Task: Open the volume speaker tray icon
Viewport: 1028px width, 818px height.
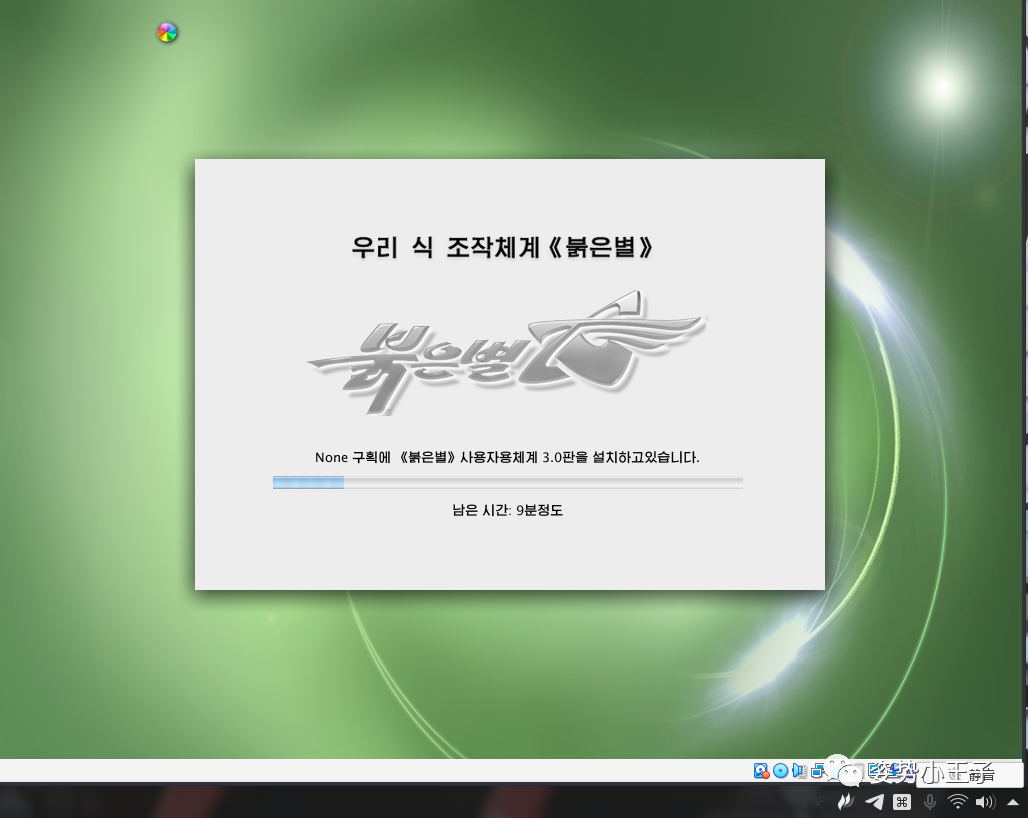Action: click(985, 802)
